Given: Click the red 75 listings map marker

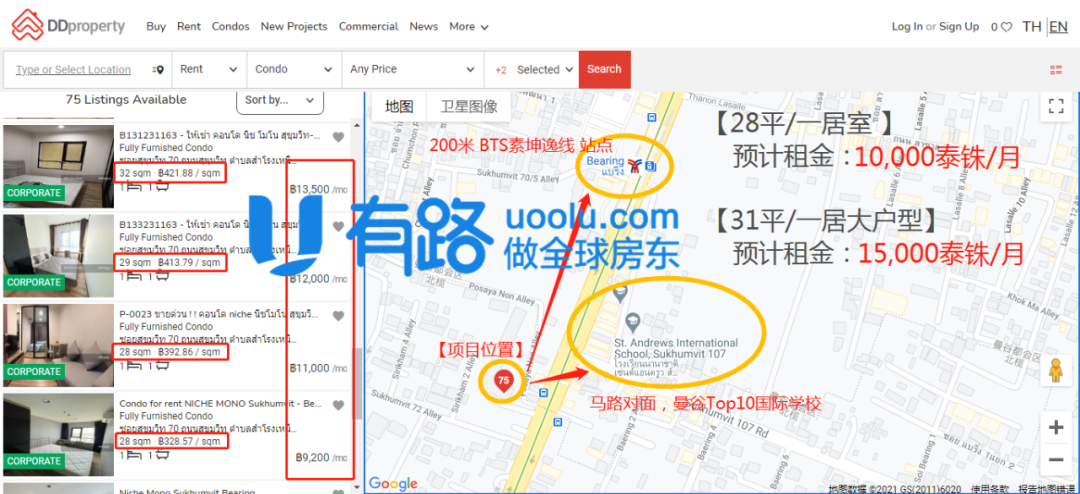Looking at the screenshot, I should pyautogui.click(x=503, y=382).
